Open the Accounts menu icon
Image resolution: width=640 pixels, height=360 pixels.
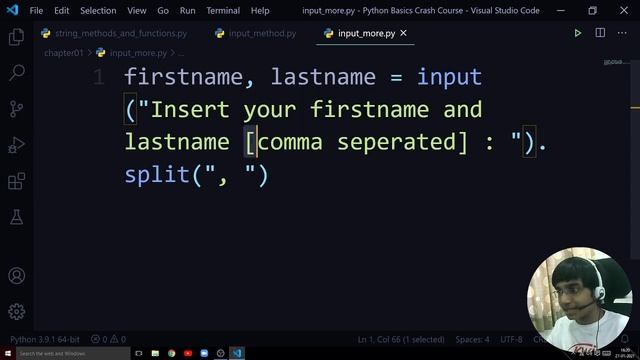(x=16, y=276)
